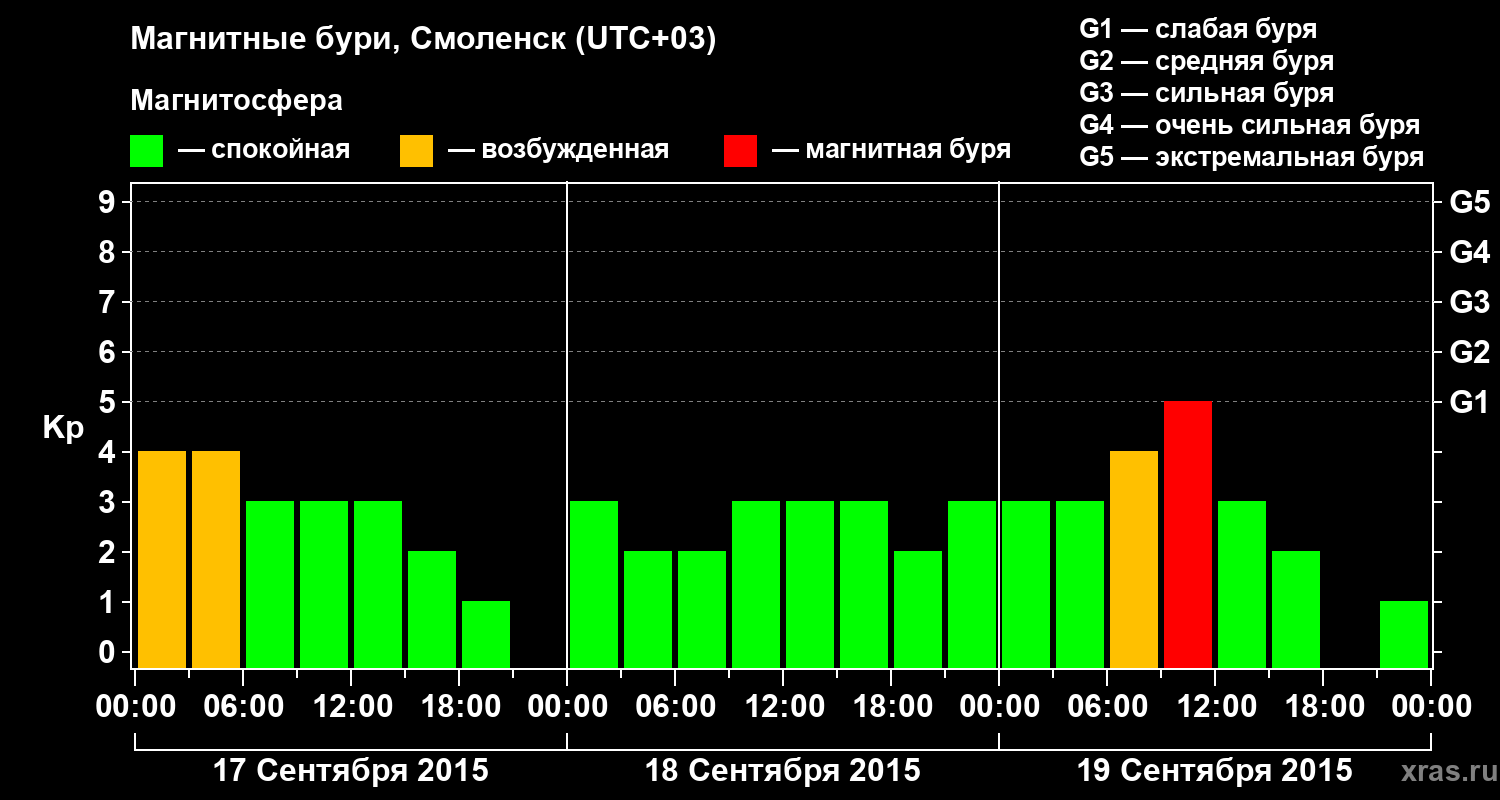Click 'G5 — экстремальная буря' legend line

click(x=1252, y=157)
